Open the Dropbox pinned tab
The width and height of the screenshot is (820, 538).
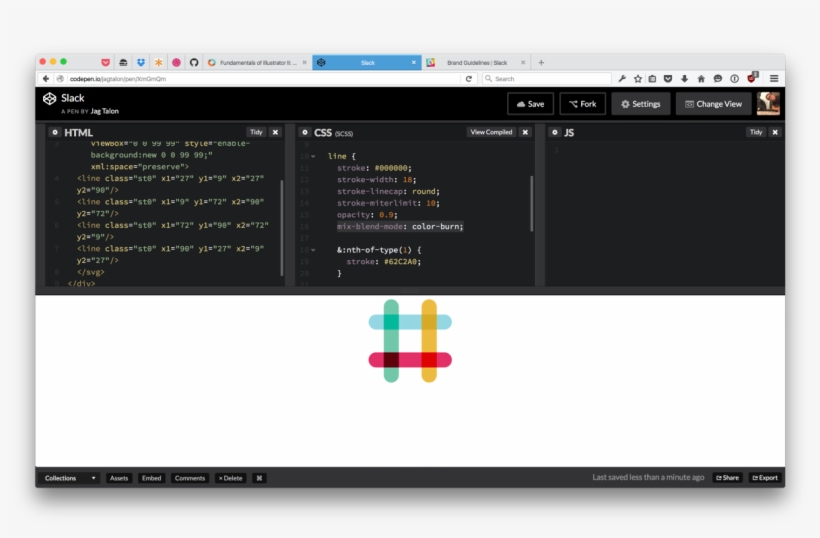pyautogui.click(x=141, y=62)
